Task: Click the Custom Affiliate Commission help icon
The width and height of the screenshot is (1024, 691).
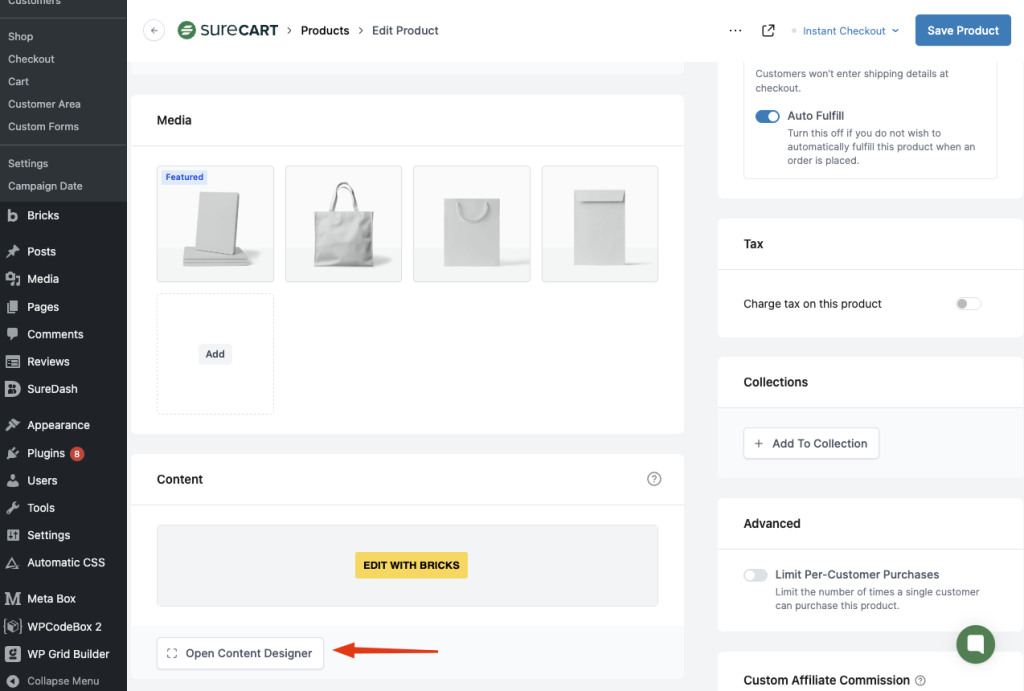Action: [919, 681]
